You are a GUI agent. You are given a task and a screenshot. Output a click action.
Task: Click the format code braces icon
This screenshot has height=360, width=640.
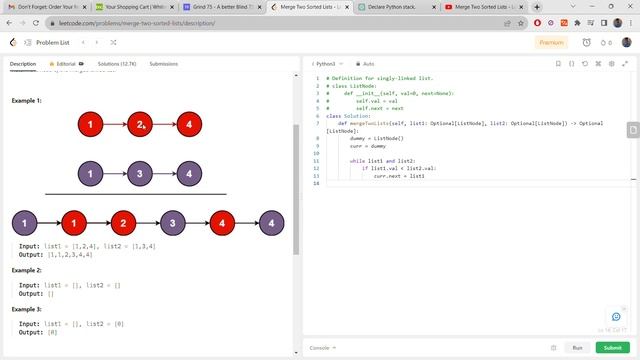pos(571,64)
